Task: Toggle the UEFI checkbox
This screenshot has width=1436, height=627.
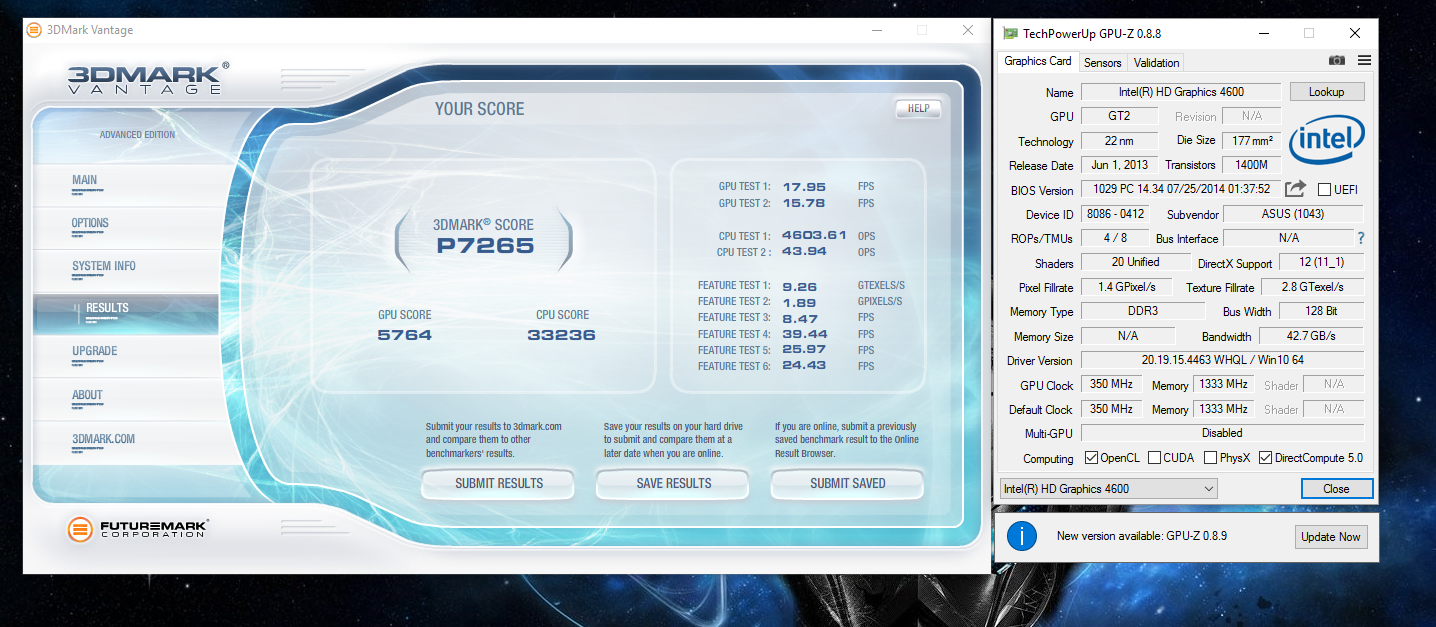Action: [x=1325, y=189]
